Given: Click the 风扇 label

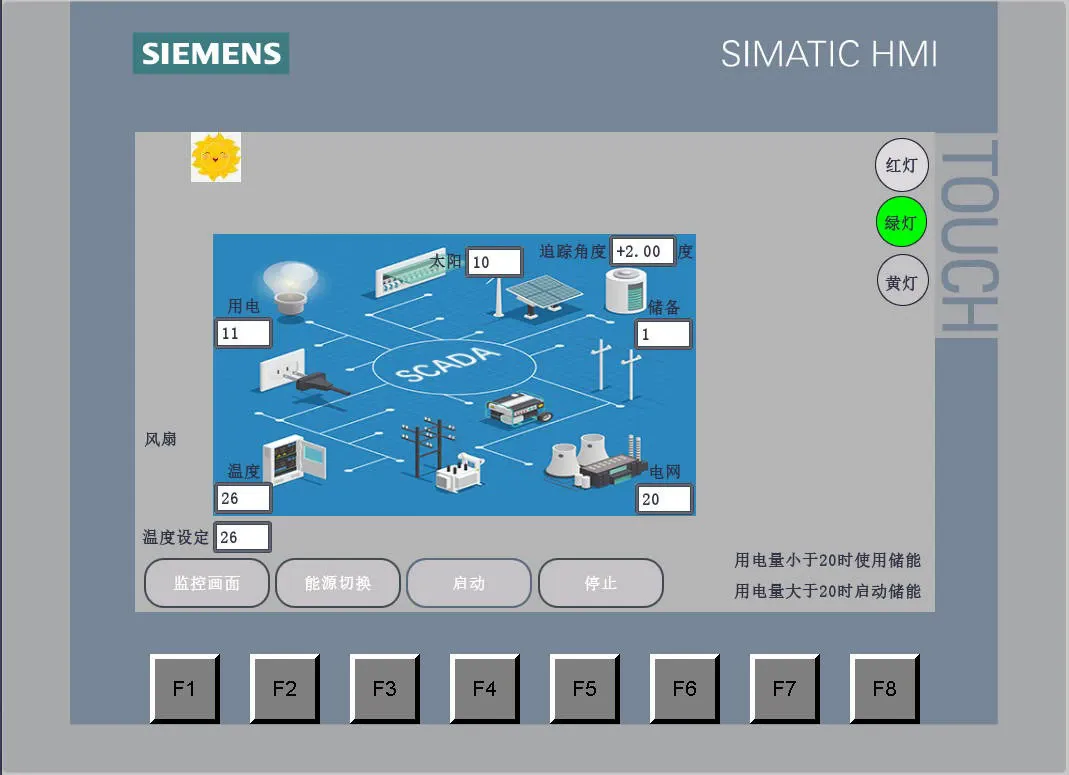Looking at the screenshot, I should (160, 439).
